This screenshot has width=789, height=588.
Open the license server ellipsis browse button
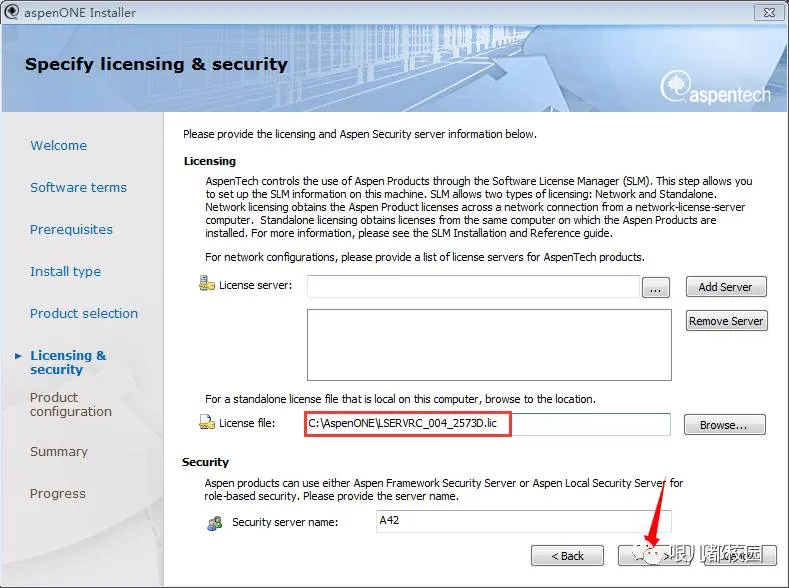click(x=656, y=288)
